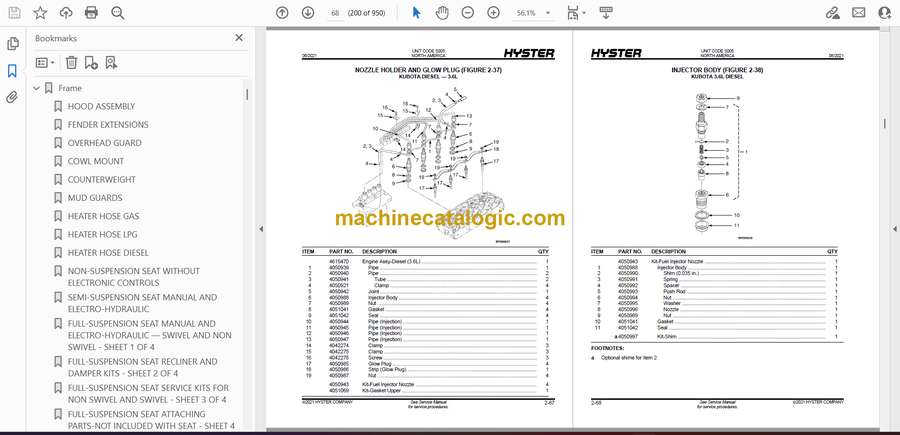Select COWL MOUNT bookmark
This screenshot has height=435, width=900.
(96, 161)
